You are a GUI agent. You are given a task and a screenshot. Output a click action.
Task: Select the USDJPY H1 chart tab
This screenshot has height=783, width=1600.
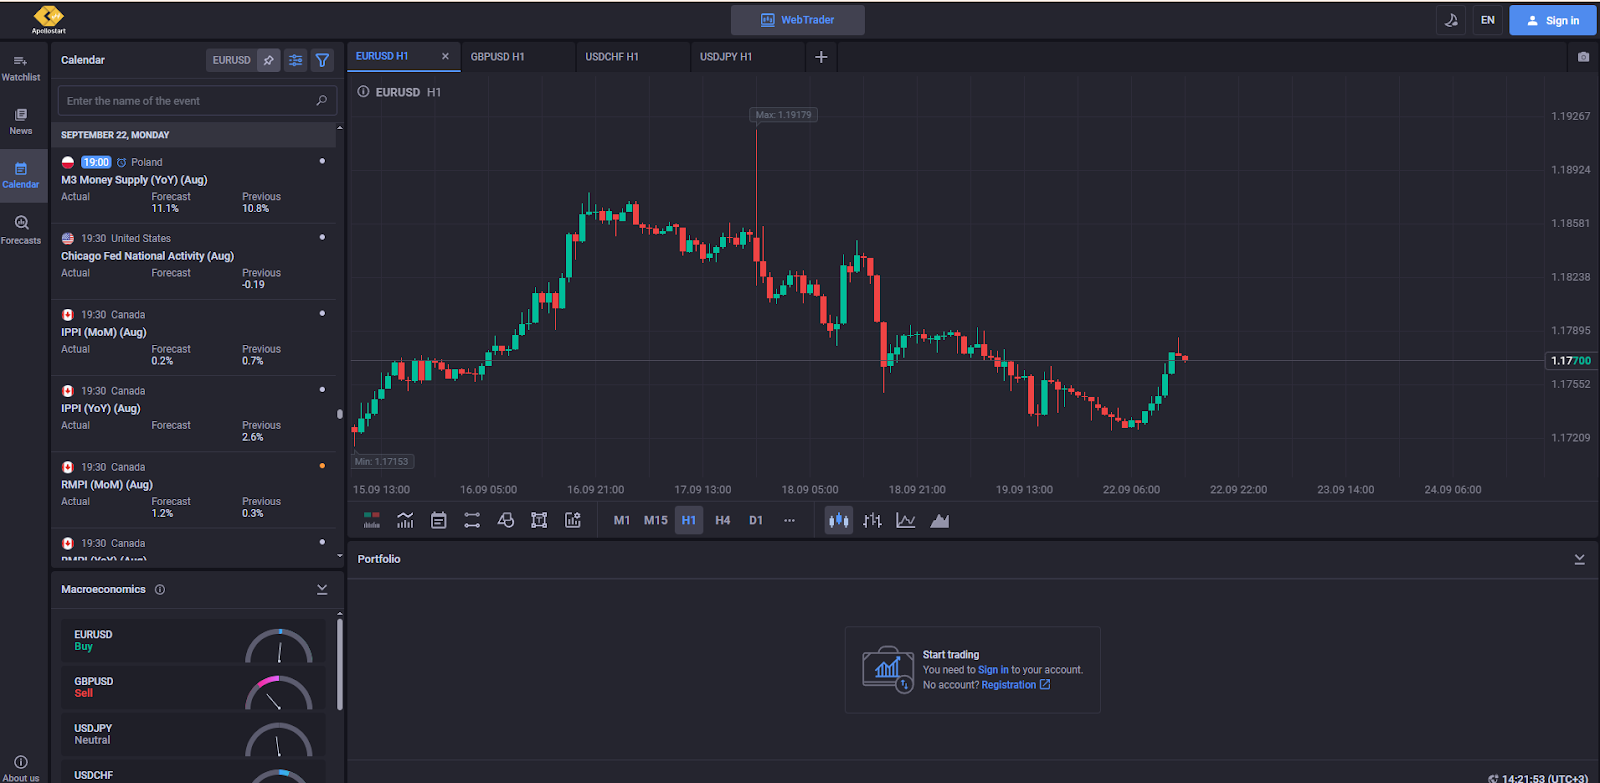click(726, 57)
